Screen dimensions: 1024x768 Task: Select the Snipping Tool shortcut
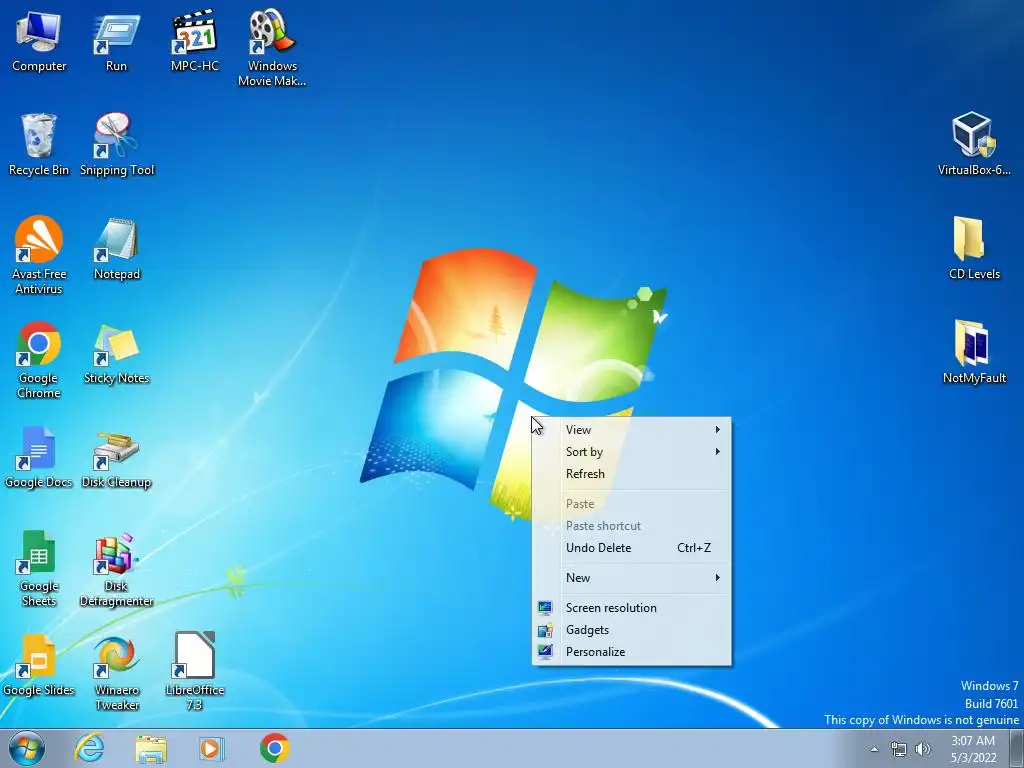[117, 145]
